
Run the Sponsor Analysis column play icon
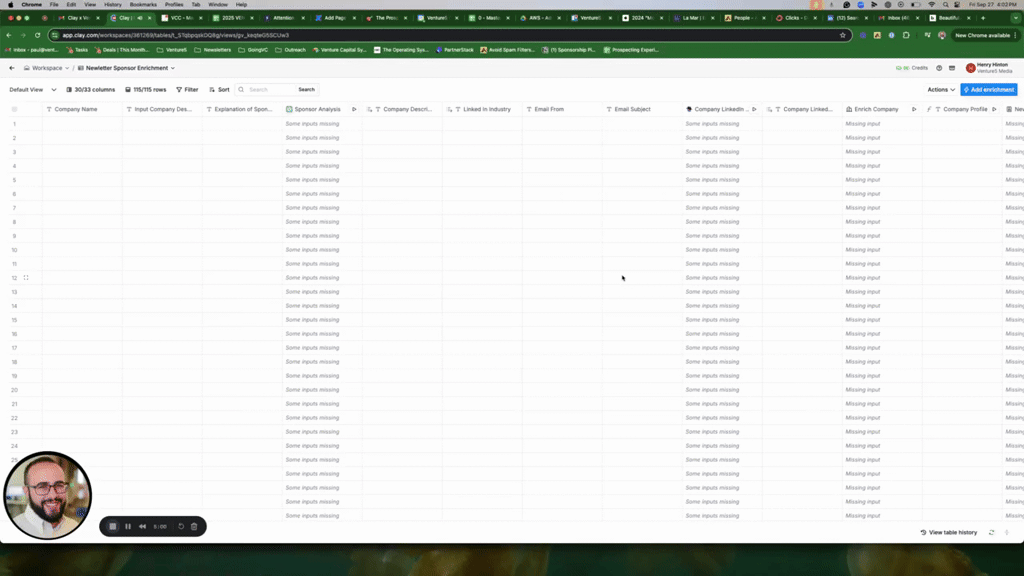354,109
